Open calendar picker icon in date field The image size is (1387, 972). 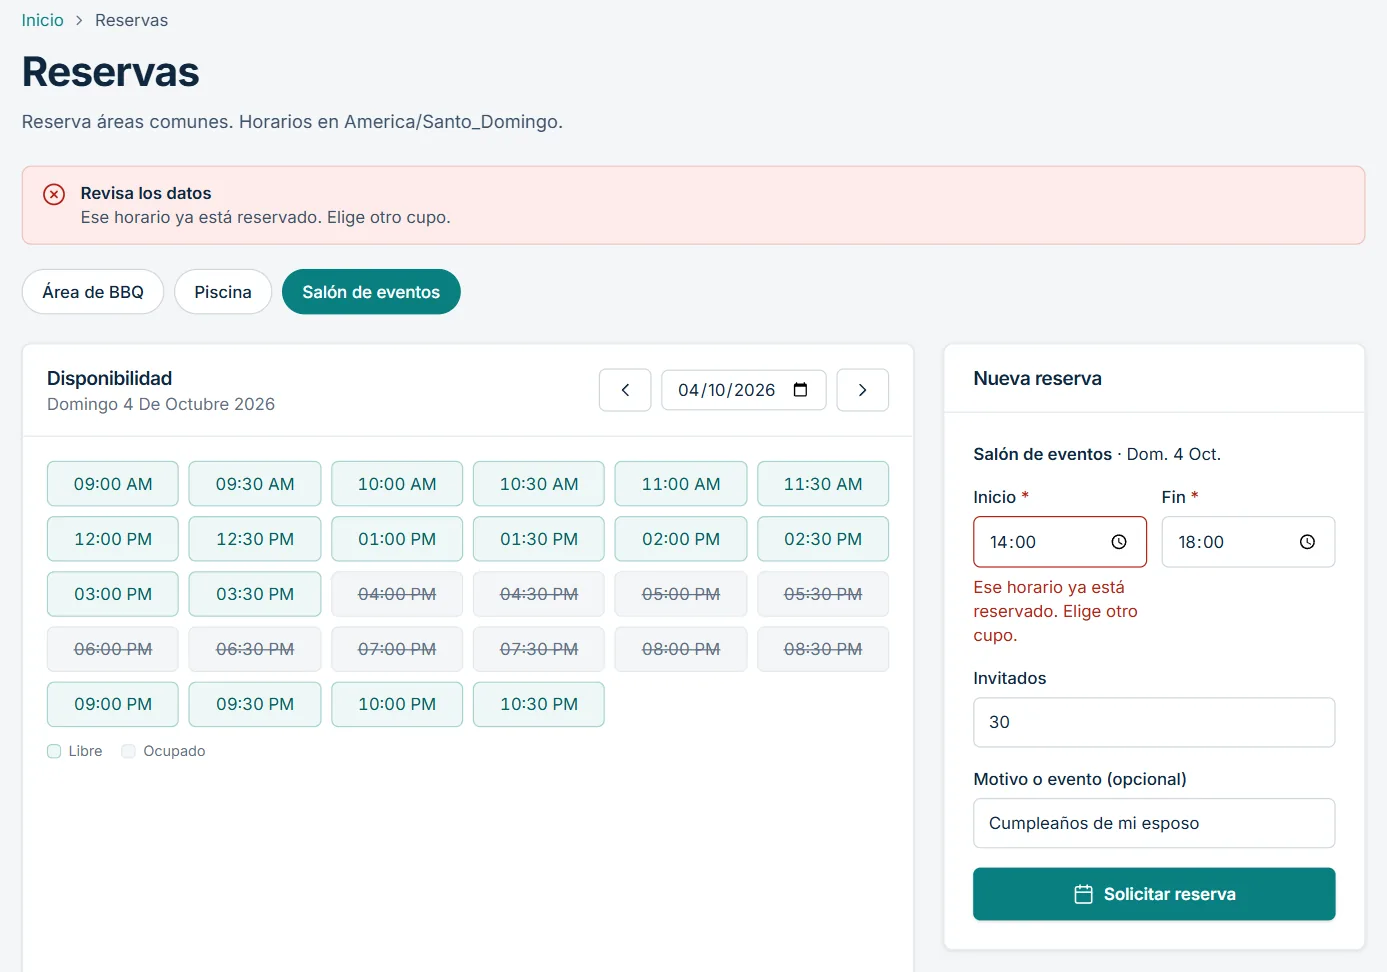point(800,390)
